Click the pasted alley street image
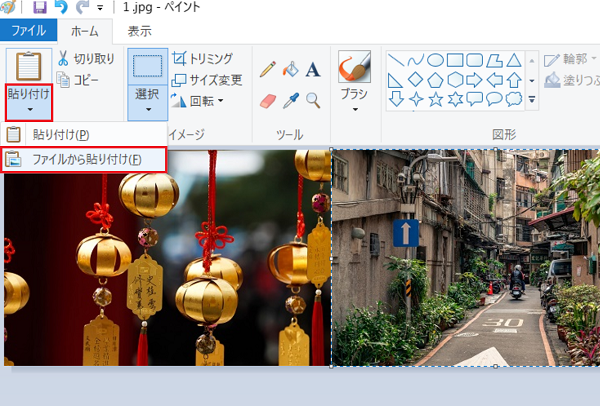 coord(465,258)
